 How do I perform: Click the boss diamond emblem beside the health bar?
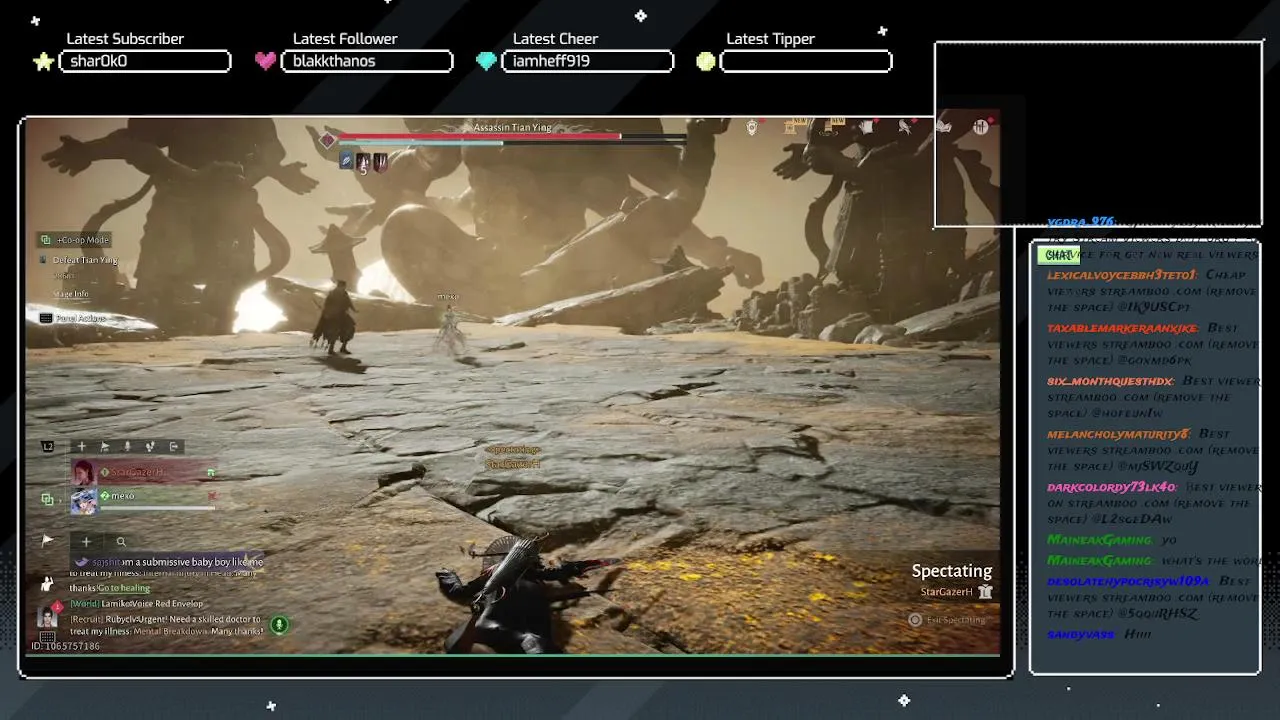click(328, 139)
